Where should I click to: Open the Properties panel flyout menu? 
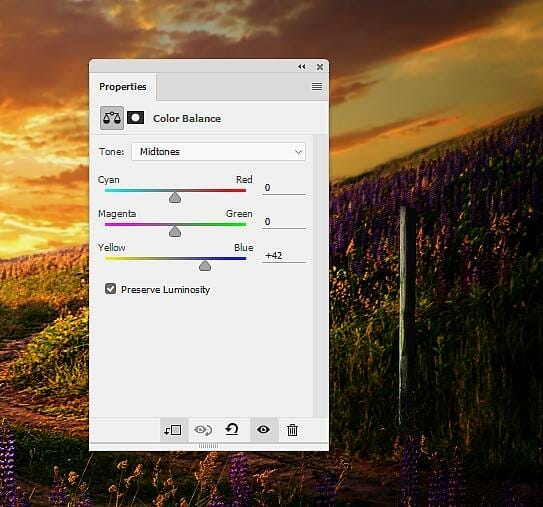(317, 86)
